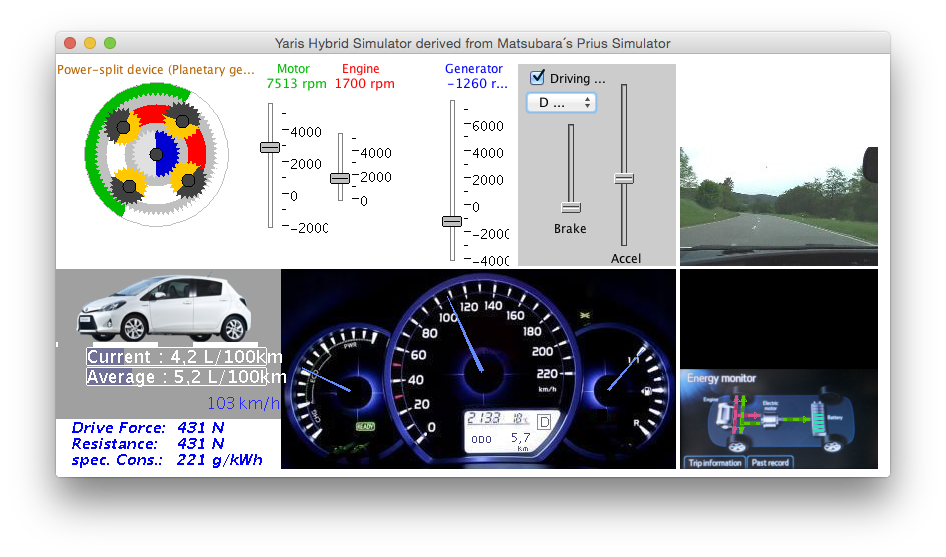Click the Motor 7513 rpm value
The height and width of the screenshot is (557, 946).
tap(296, 84)
